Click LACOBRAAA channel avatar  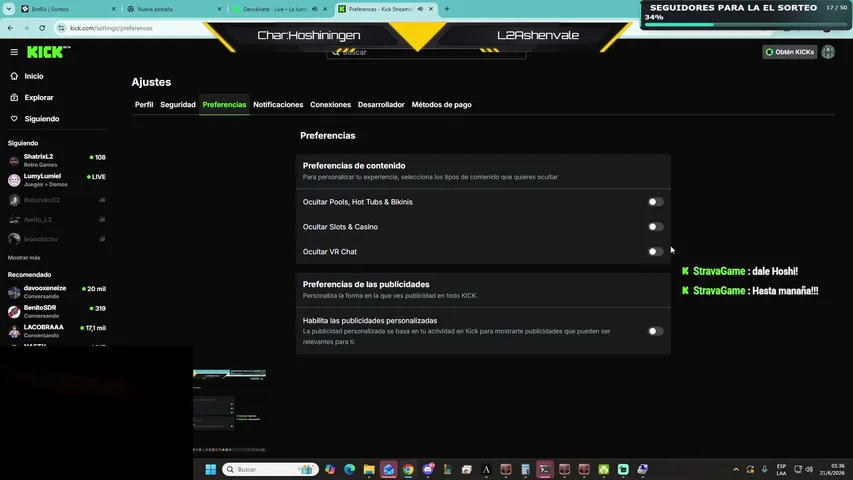coord(14,331)
